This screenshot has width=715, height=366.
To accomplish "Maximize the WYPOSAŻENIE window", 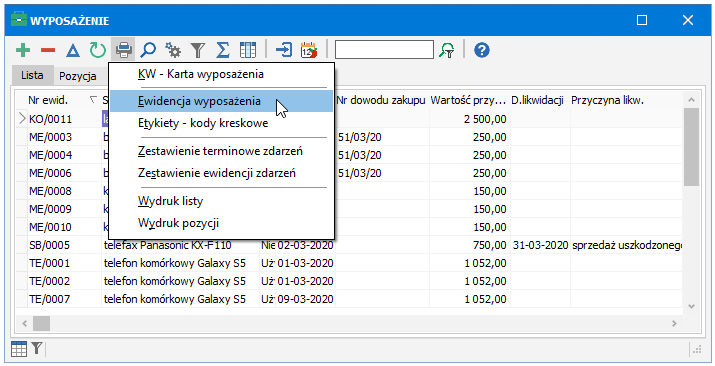I will tap(642, 20).
